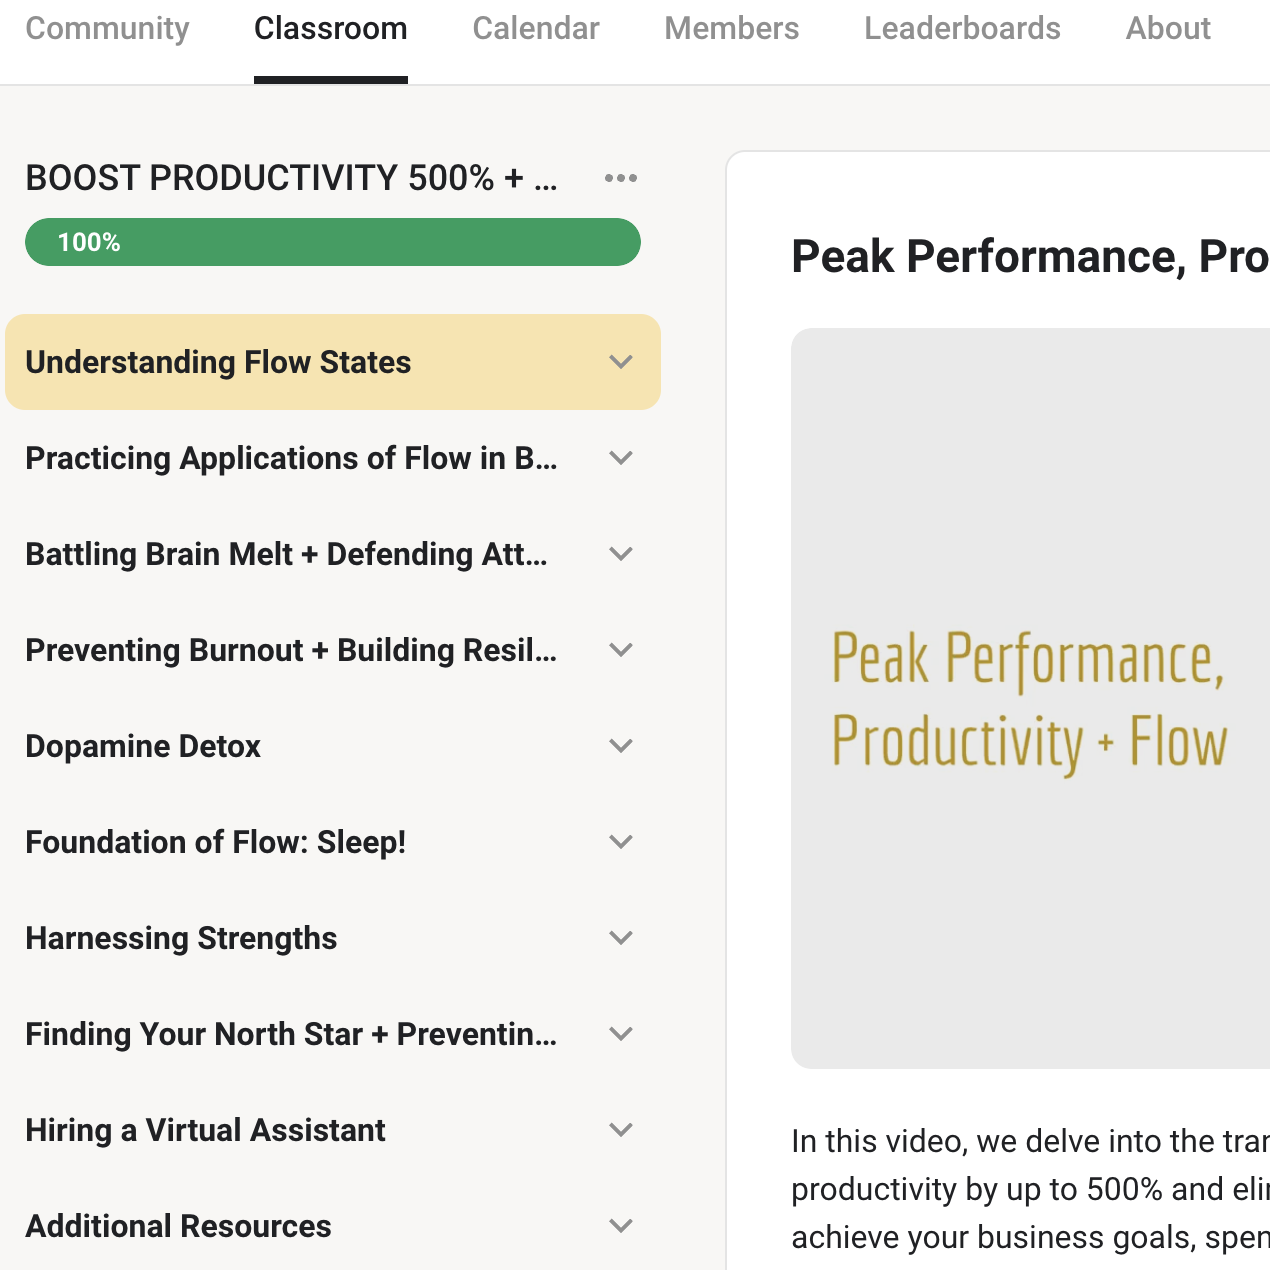This screenshot has width=1270, height=1270.
Task: Play the Peak Performance video thumbnail
Action: tap(1030, 698)
